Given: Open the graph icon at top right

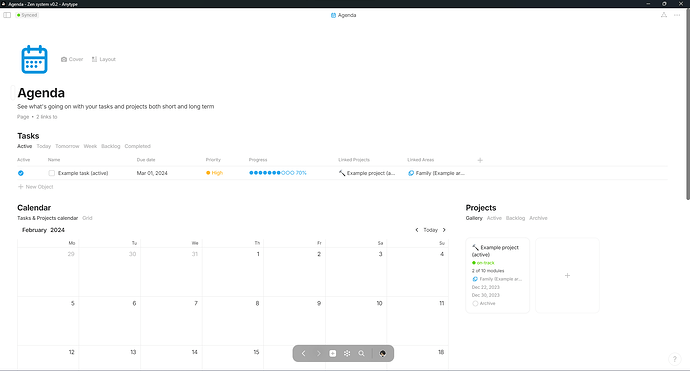Looking at the screenshot, I should (664, 15).
